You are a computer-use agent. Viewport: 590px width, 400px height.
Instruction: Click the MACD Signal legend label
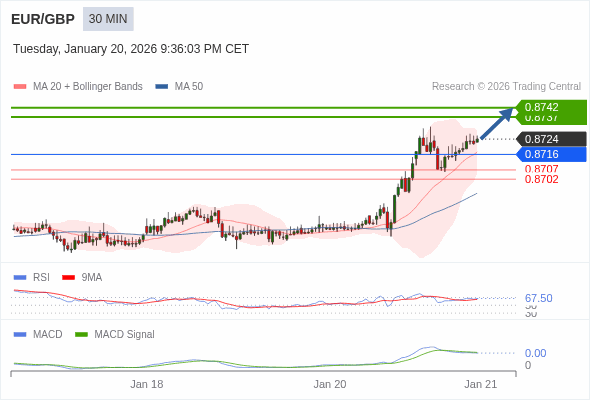point(125,335)
